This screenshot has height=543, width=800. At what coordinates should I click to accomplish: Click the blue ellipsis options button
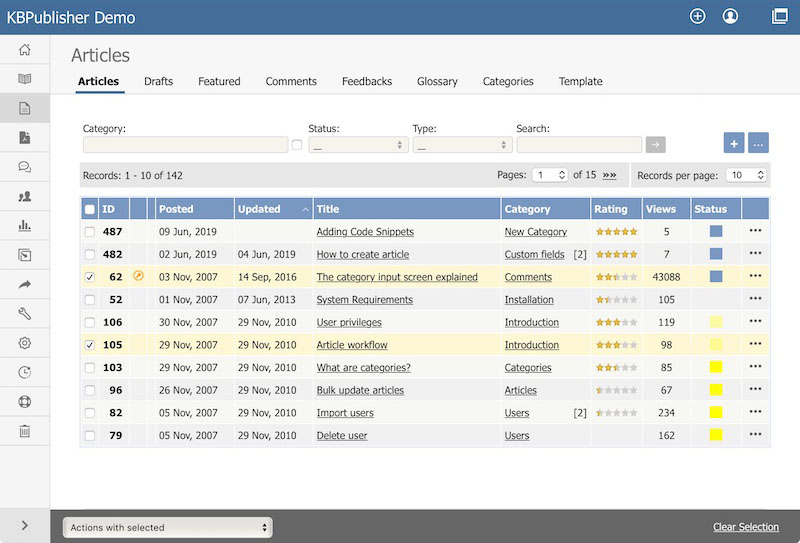pos(758,143)
